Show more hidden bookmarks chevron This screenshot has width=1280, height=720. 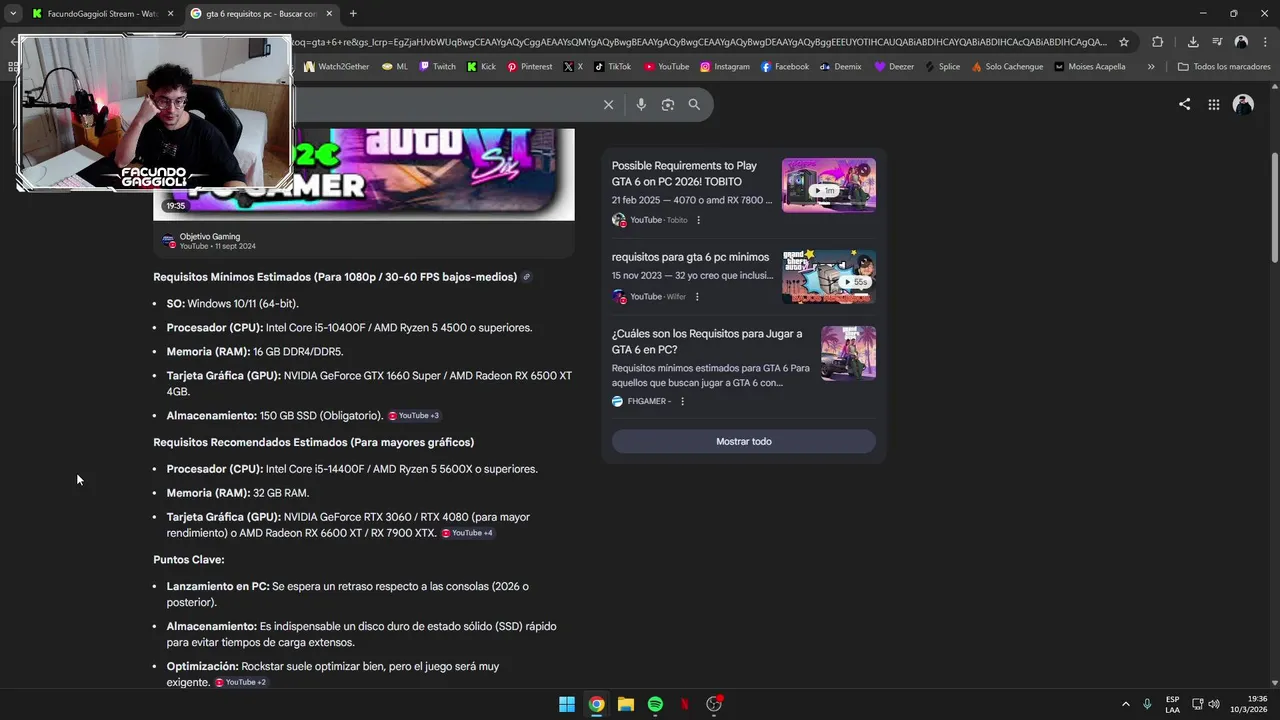1151,67
